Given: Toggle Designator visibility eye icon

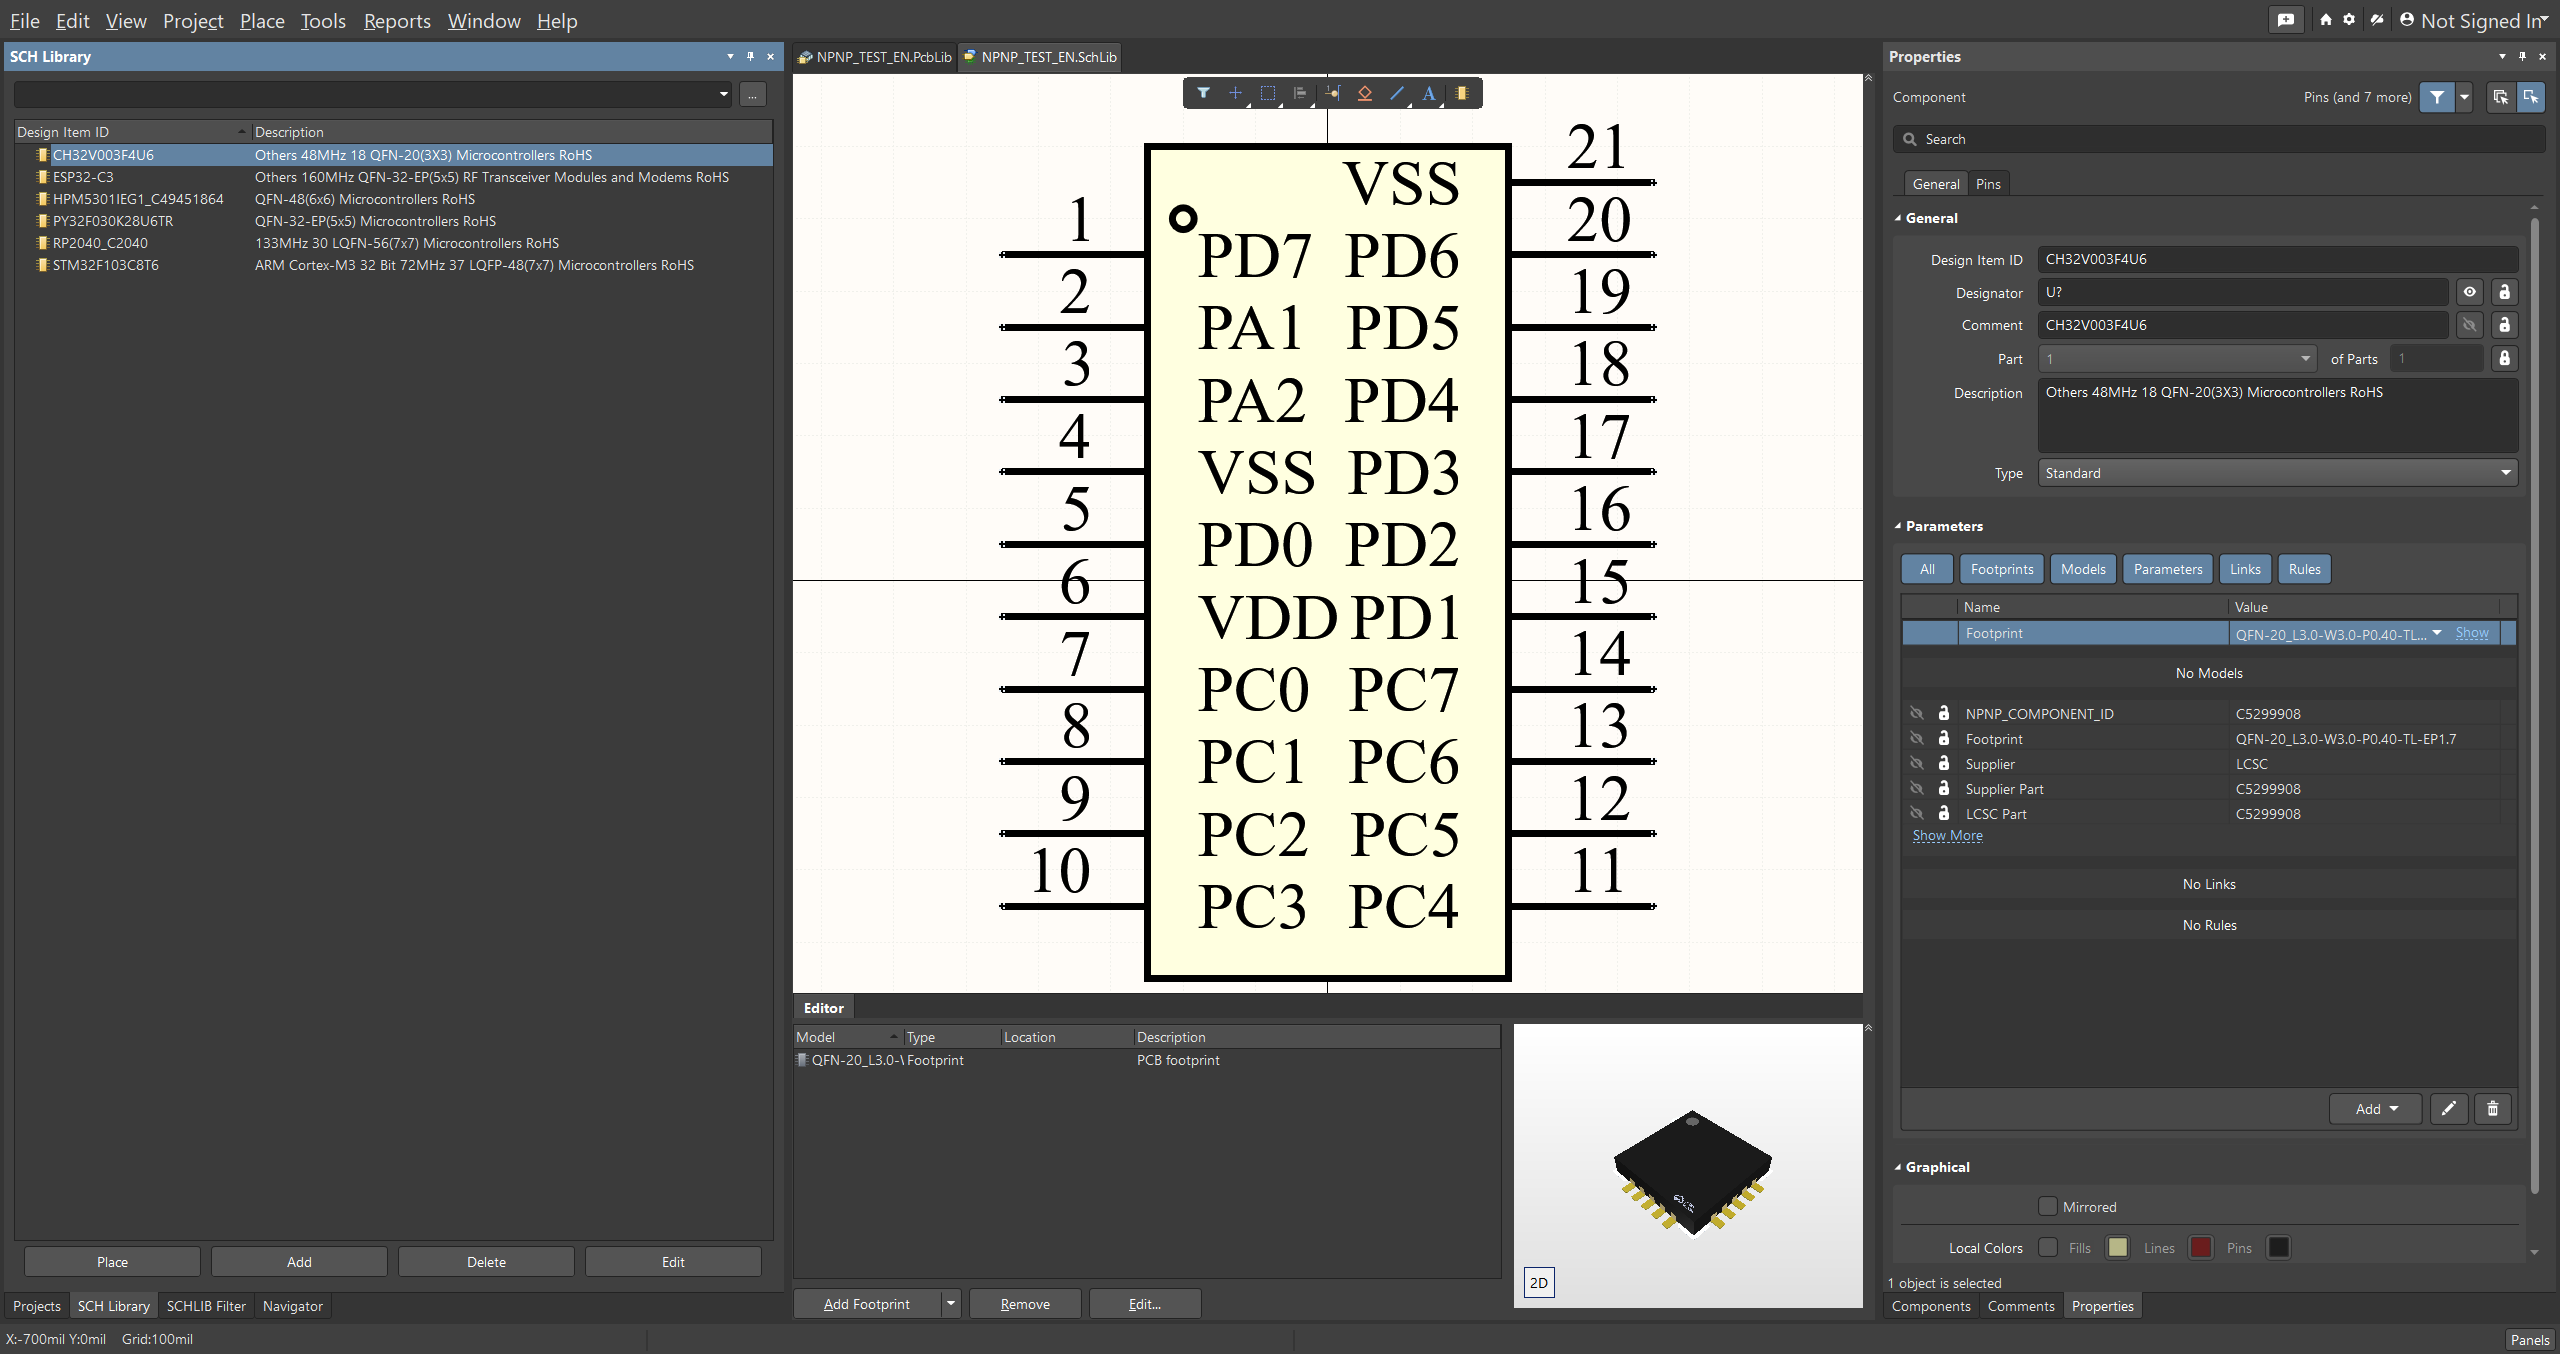Looking at the screenshot, I should 2469,292.
